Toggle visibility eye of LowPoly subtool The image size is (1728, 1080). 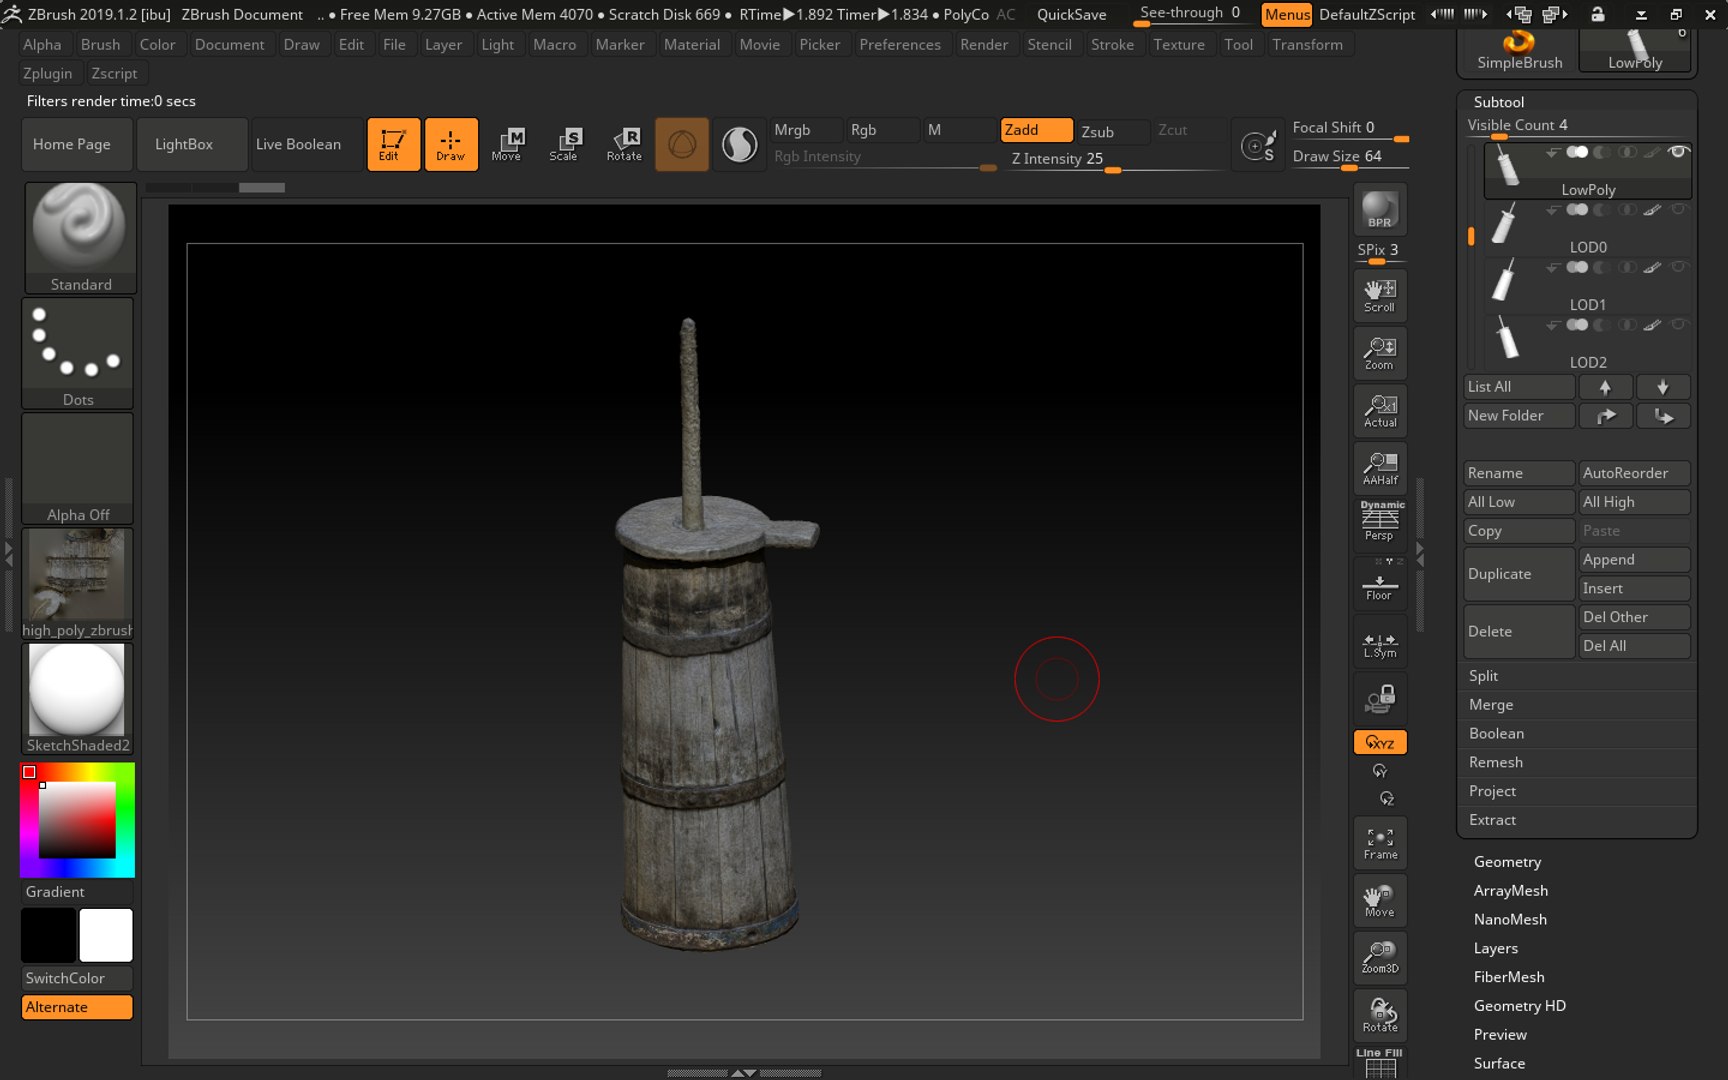(1679, 152)
